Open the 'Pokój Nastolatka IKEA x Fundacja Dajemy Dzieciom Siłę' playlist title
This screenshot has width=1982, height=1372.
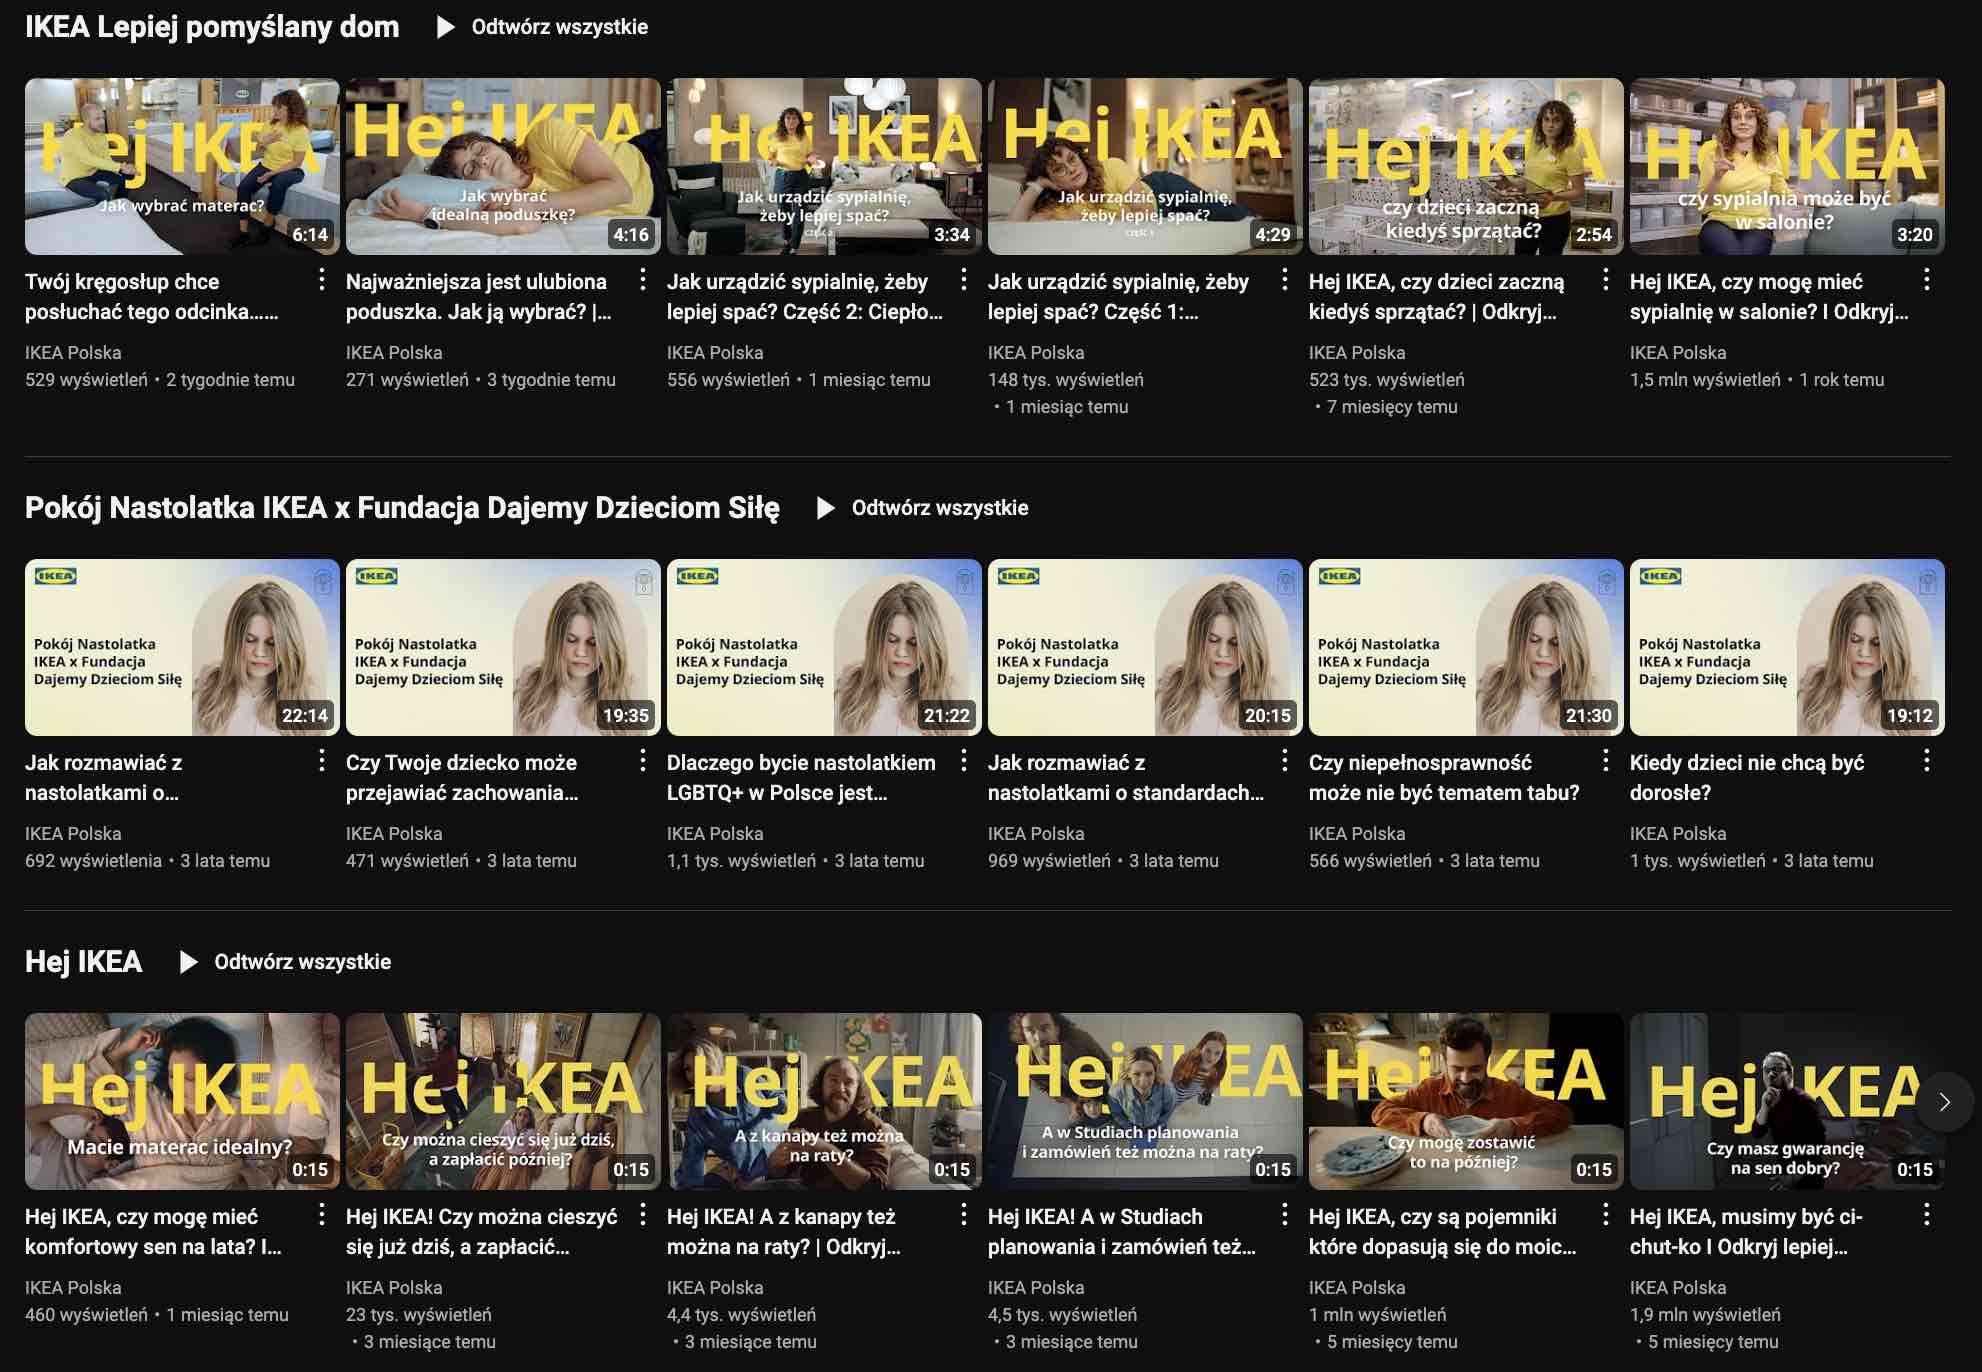[402, 508]
